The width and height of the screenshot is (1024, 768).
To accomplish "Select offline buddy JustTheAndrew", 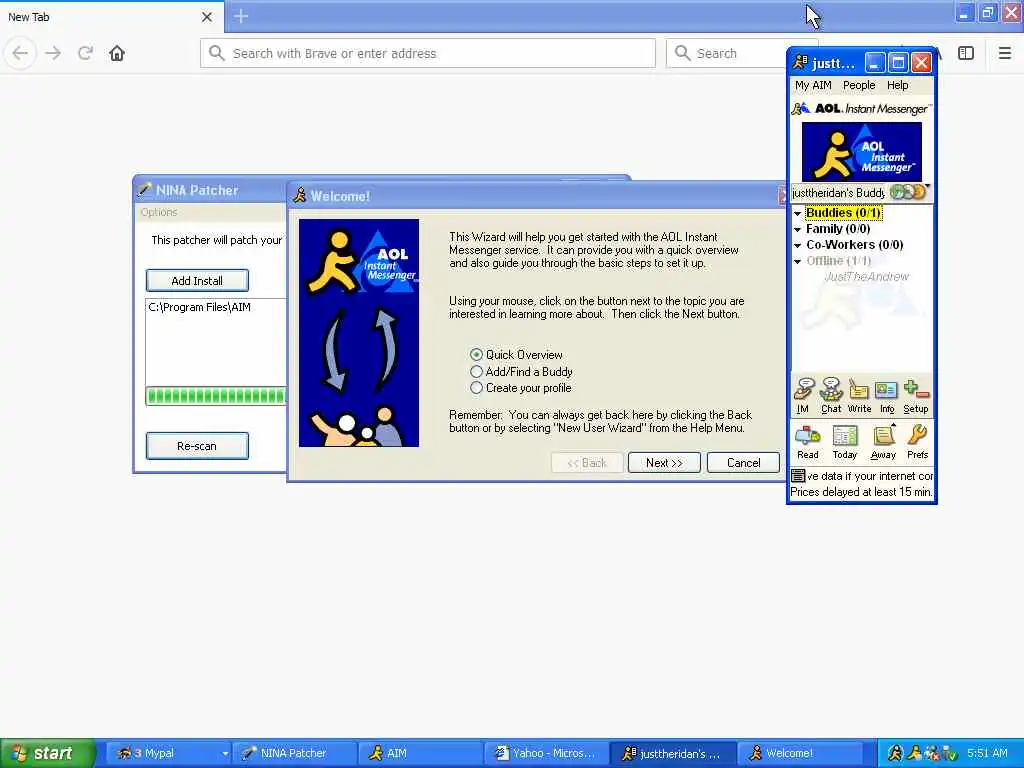I will pos(867,277).
